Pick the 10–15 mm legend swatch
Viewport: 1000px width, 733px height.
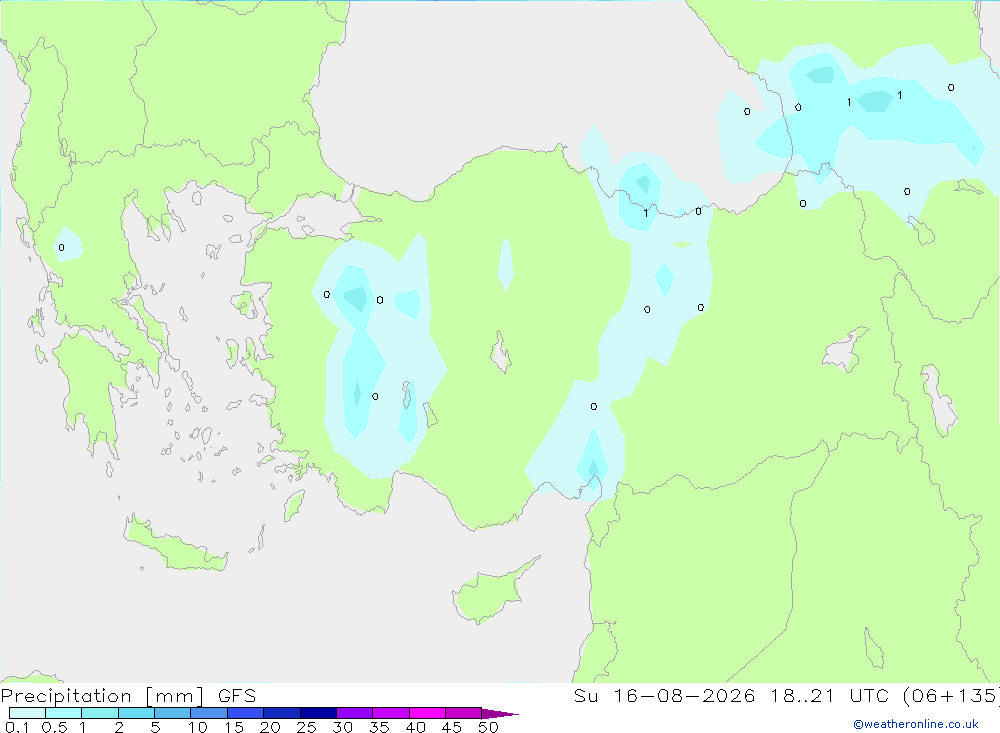pos(209,713)
